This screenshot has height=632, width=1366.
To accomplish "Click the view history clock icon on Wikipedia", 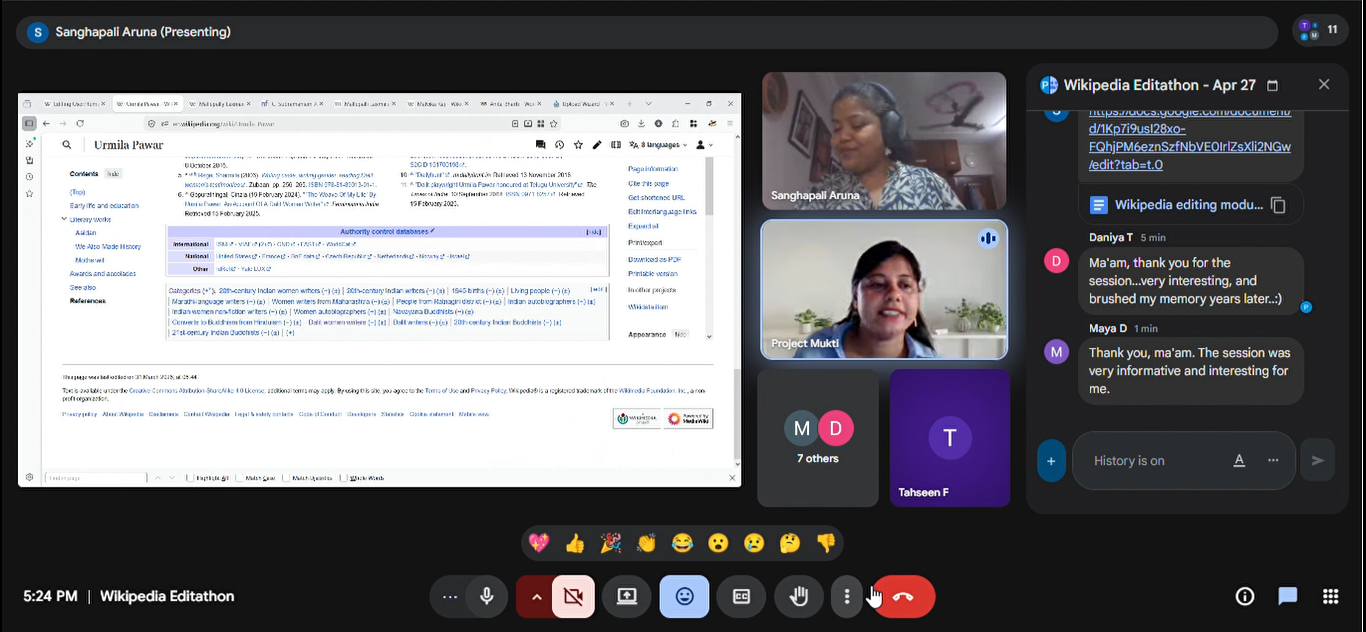I will [x=559, y=145].
